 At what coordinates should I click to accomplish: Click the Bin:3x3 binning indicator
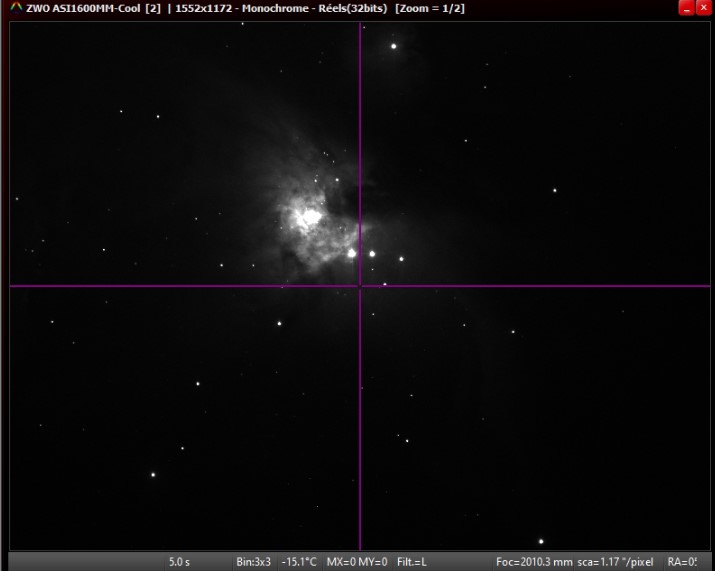253,562
